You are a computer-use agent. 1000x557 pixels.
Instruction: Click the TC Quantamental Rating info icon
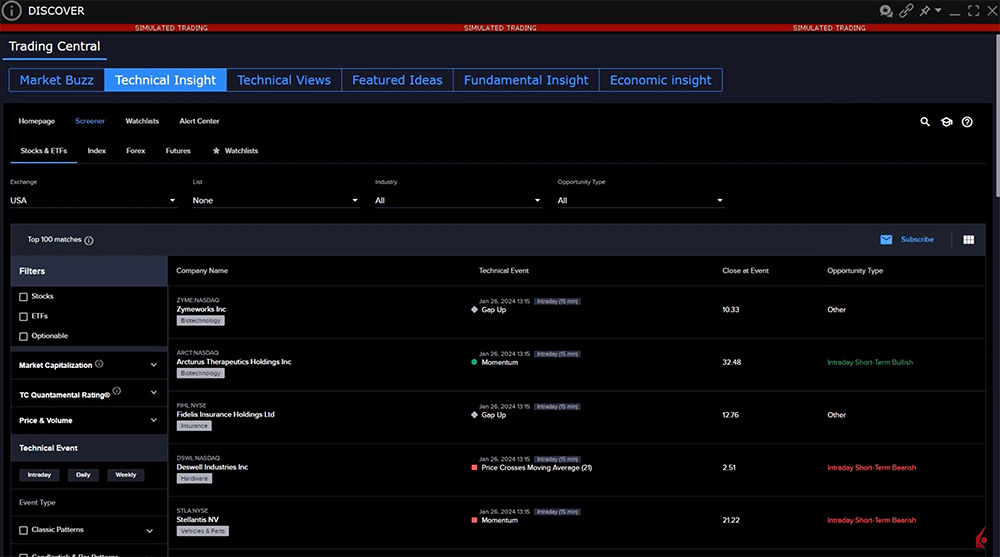[117, 390]
